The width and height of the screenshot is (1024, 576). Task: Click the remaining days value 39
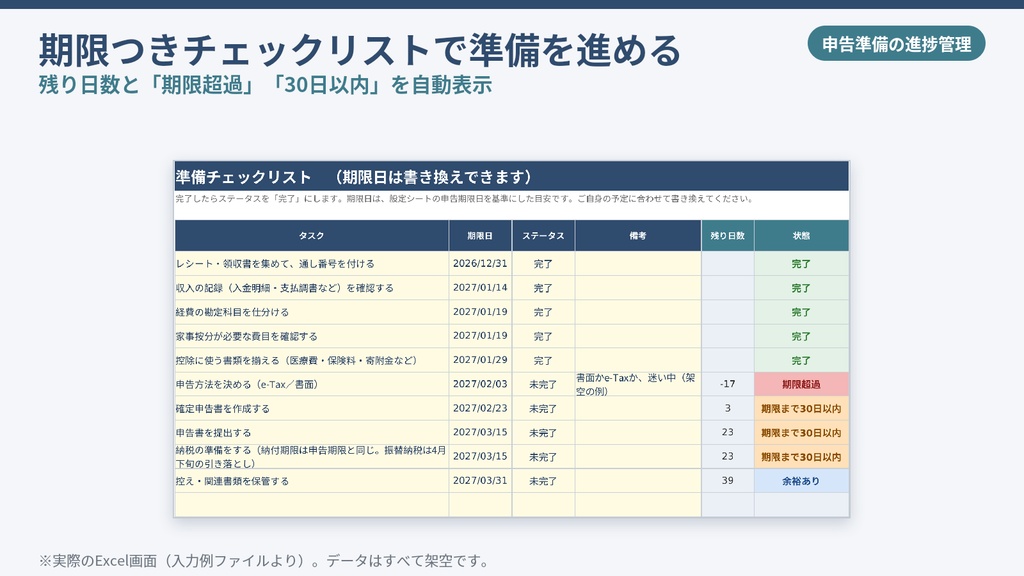pyautogui.click(x=728, y=481)
